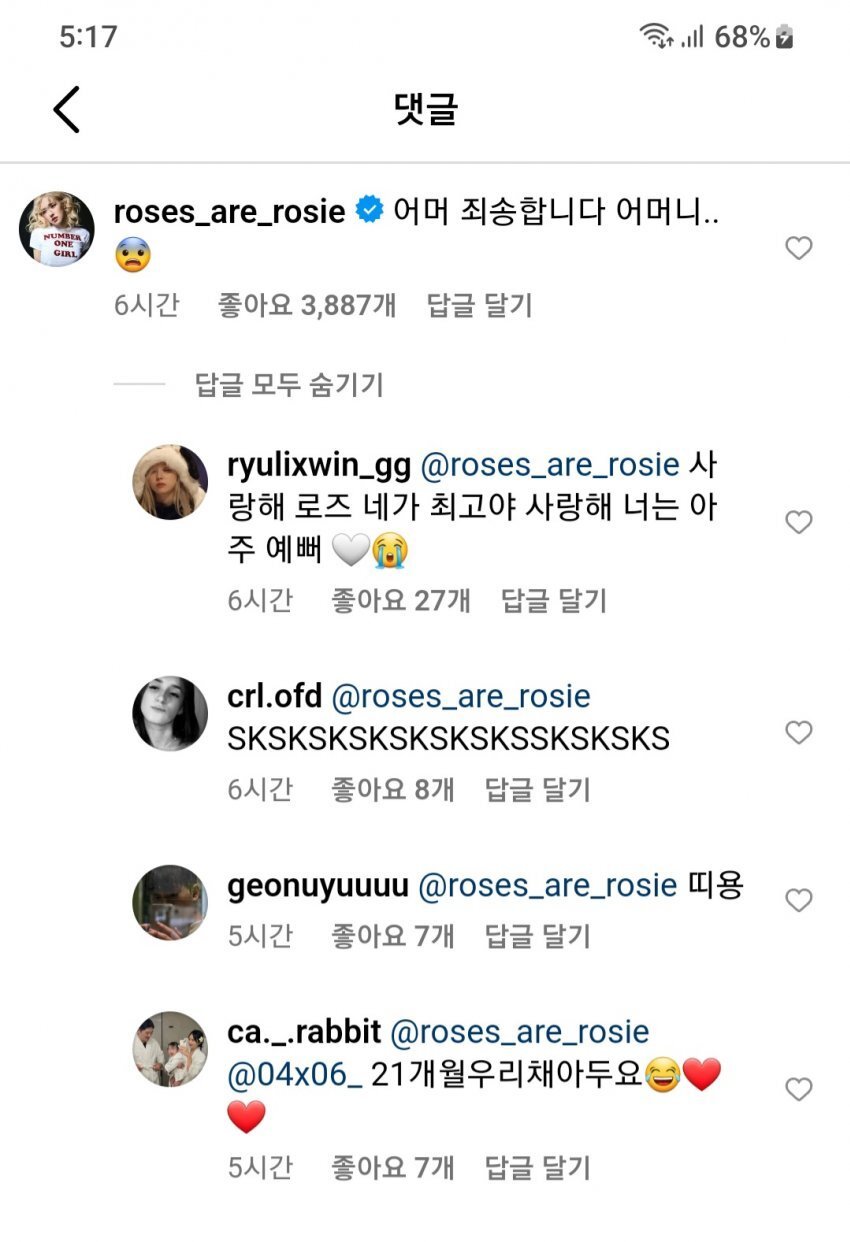Screen dimensions: 850x1242
Task: Tap the blue verified badge
Action: click(x=370, y=212)
